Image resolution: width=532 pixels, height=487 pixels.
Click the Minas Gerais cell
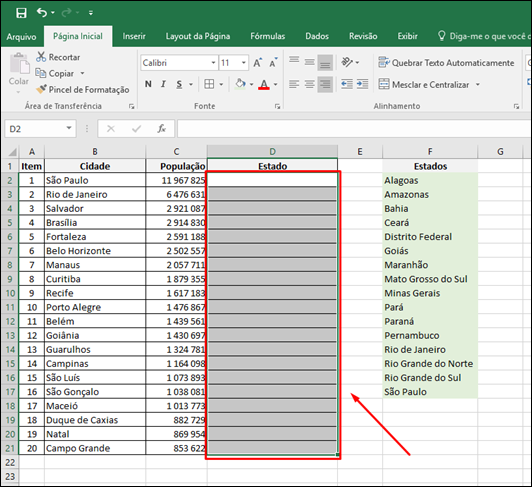click(430, 293)
